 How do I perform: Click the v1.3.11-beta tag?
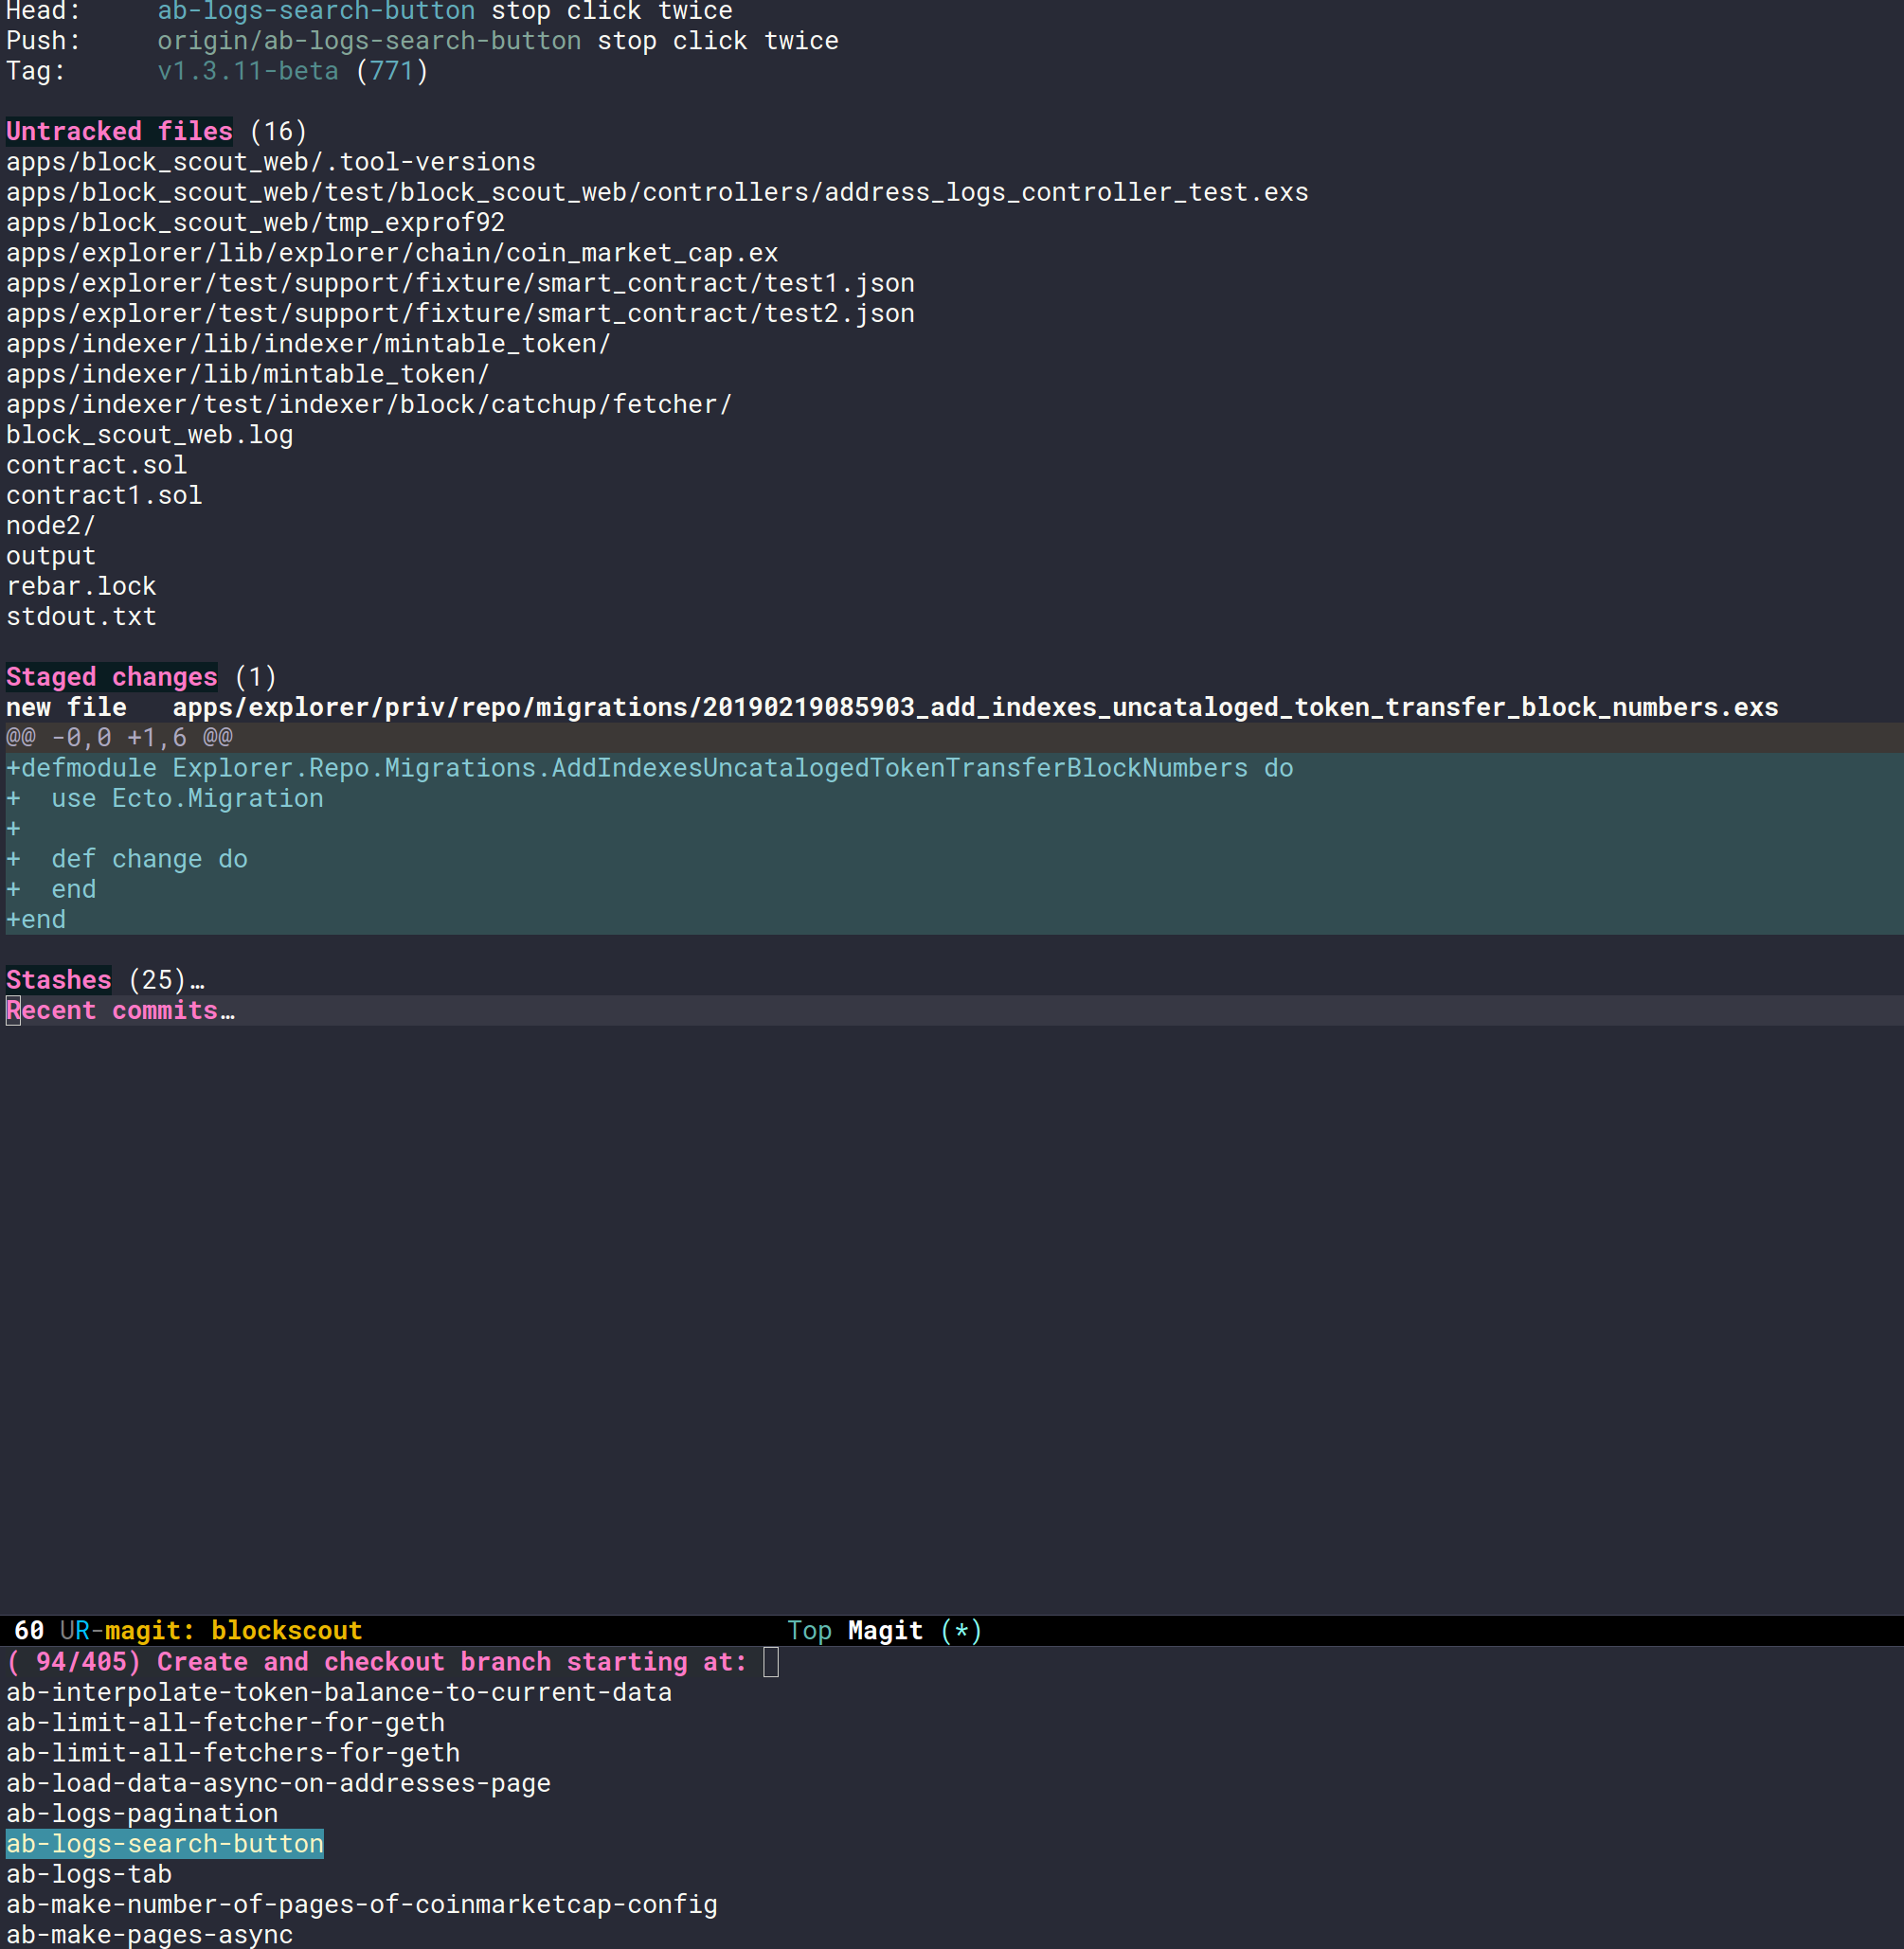point(248,71)
